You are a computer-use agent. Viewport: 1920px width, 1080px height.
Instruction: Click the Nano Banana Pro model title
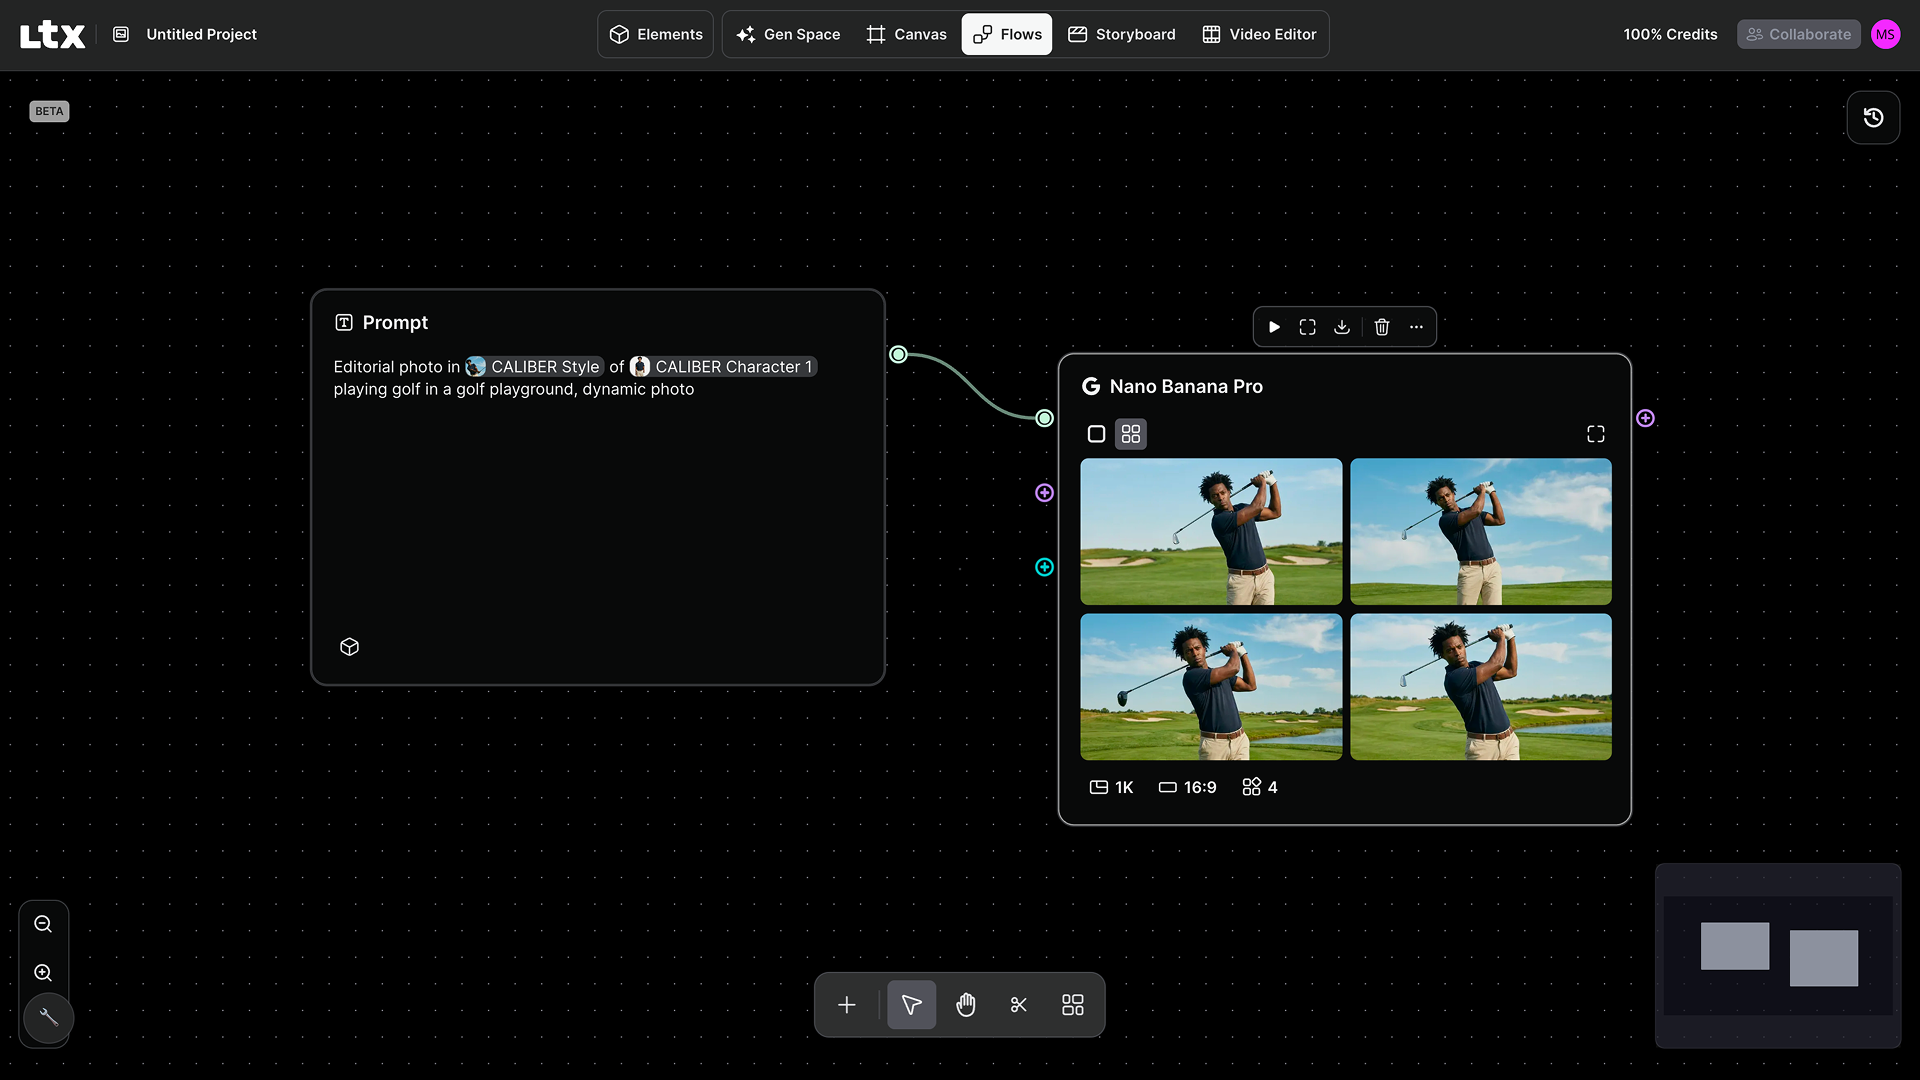pyautogui.click(x=1186, y=386)
